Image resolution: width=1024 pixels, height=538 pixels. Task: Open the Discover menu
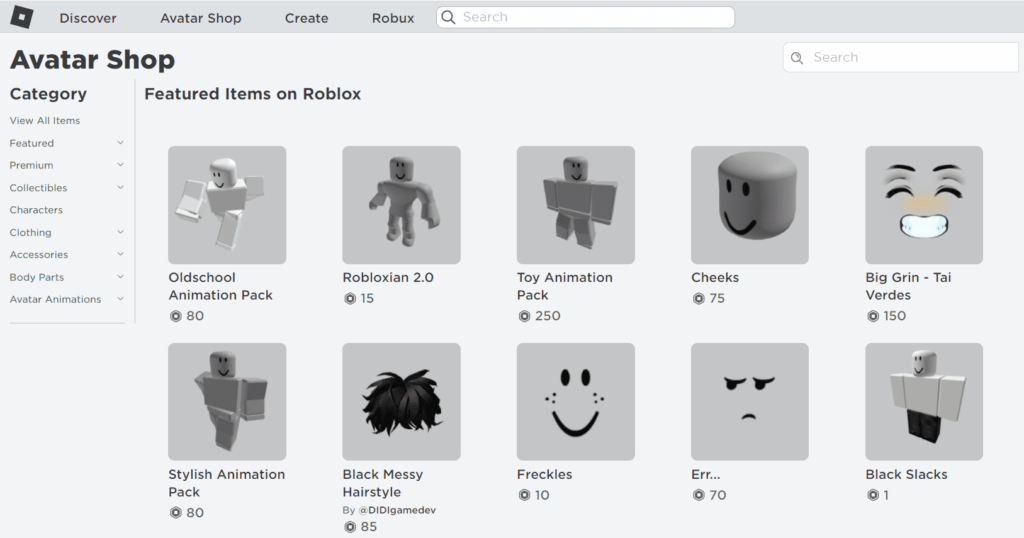pyautogui.click(x=88, y=18)
